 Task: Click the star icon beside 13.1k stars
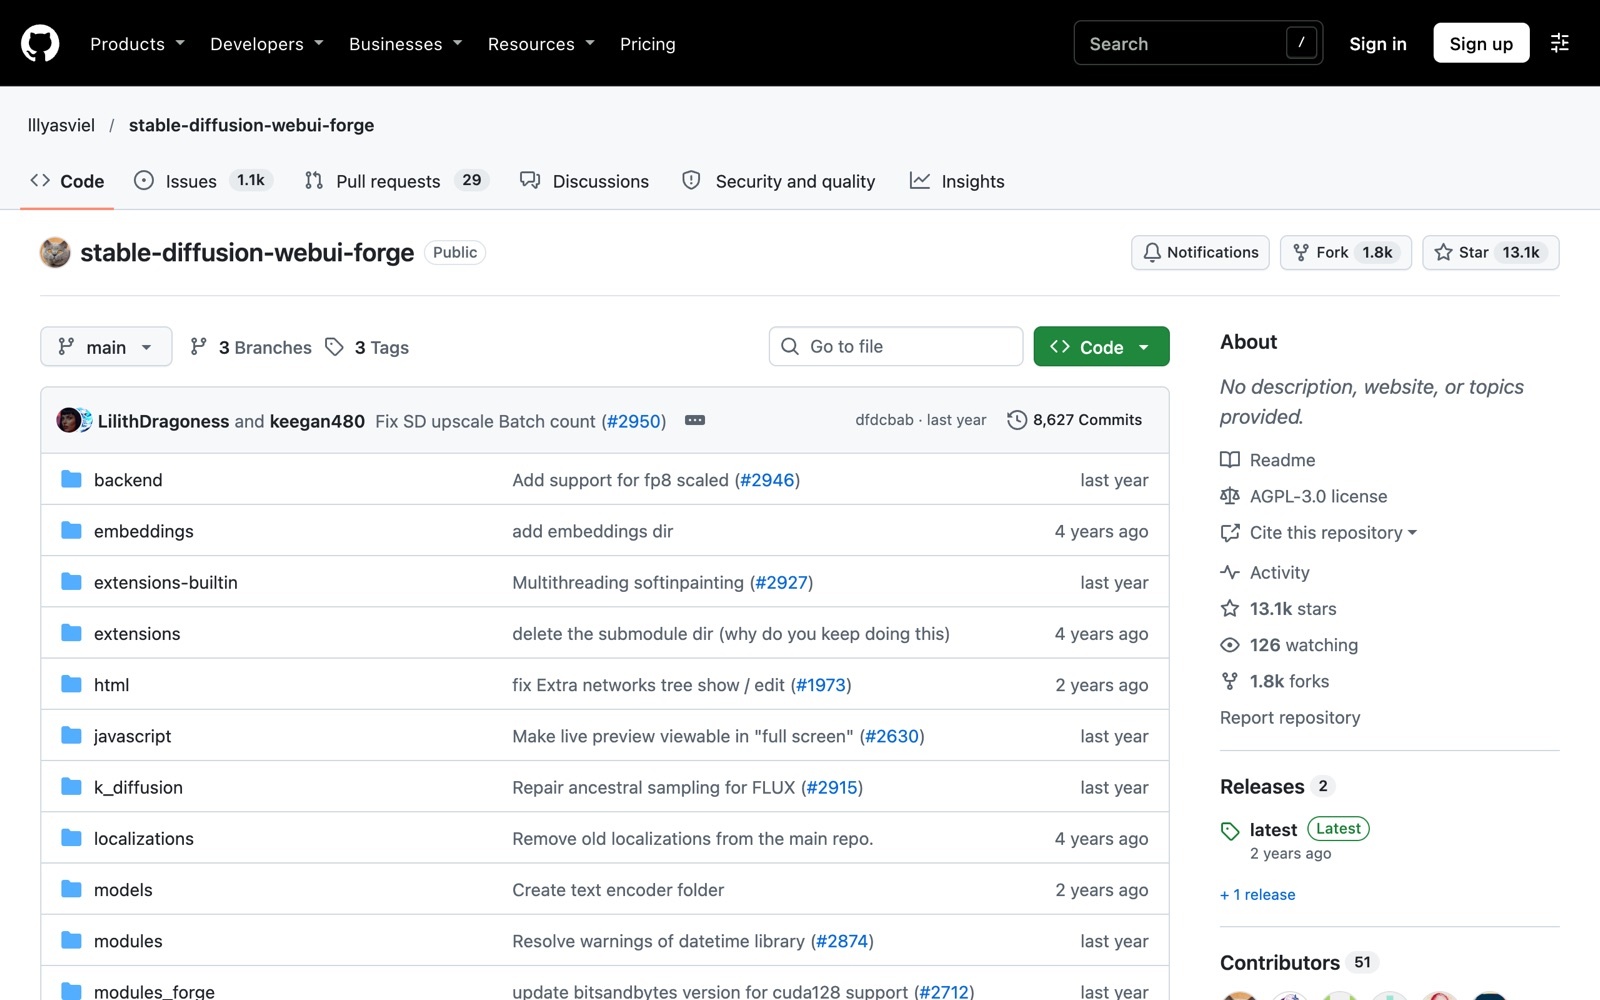point(1230,608)
